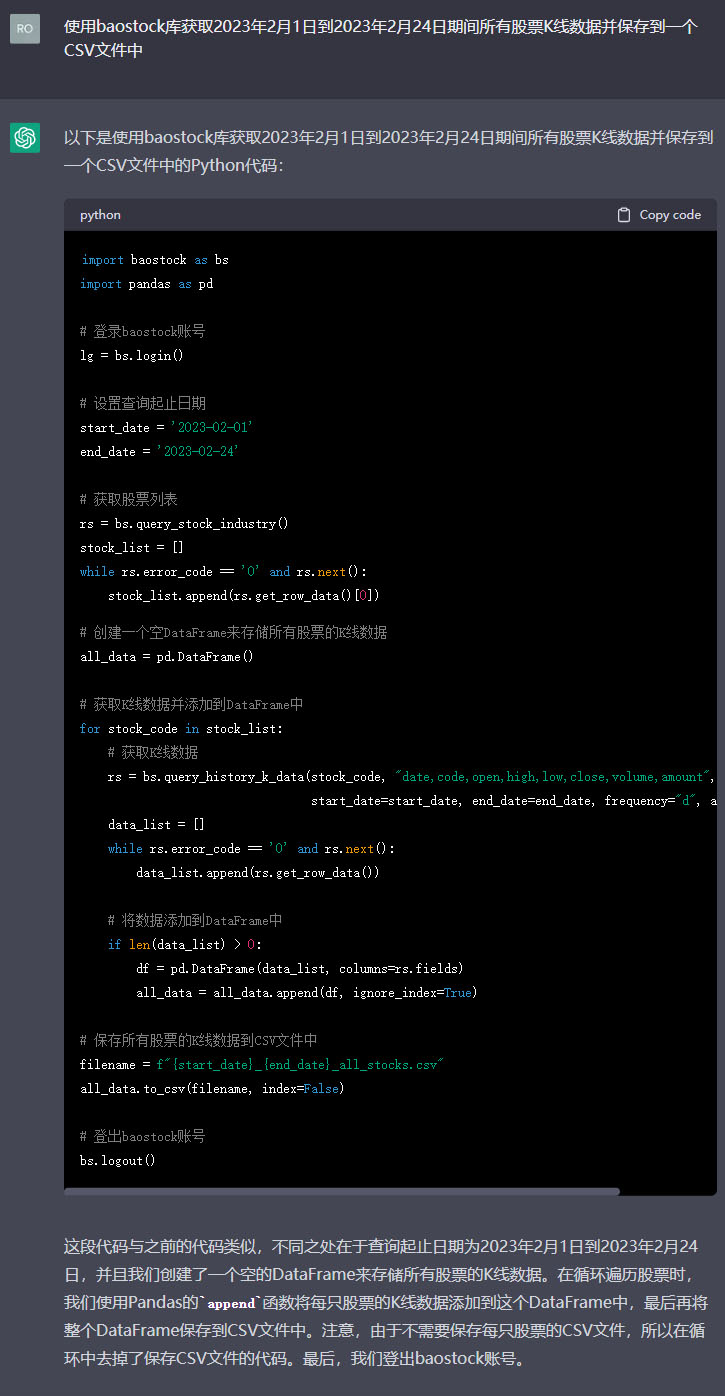725x1396 pixels.
Task: Click the line 'stock_list = []'
Action: 132,548
